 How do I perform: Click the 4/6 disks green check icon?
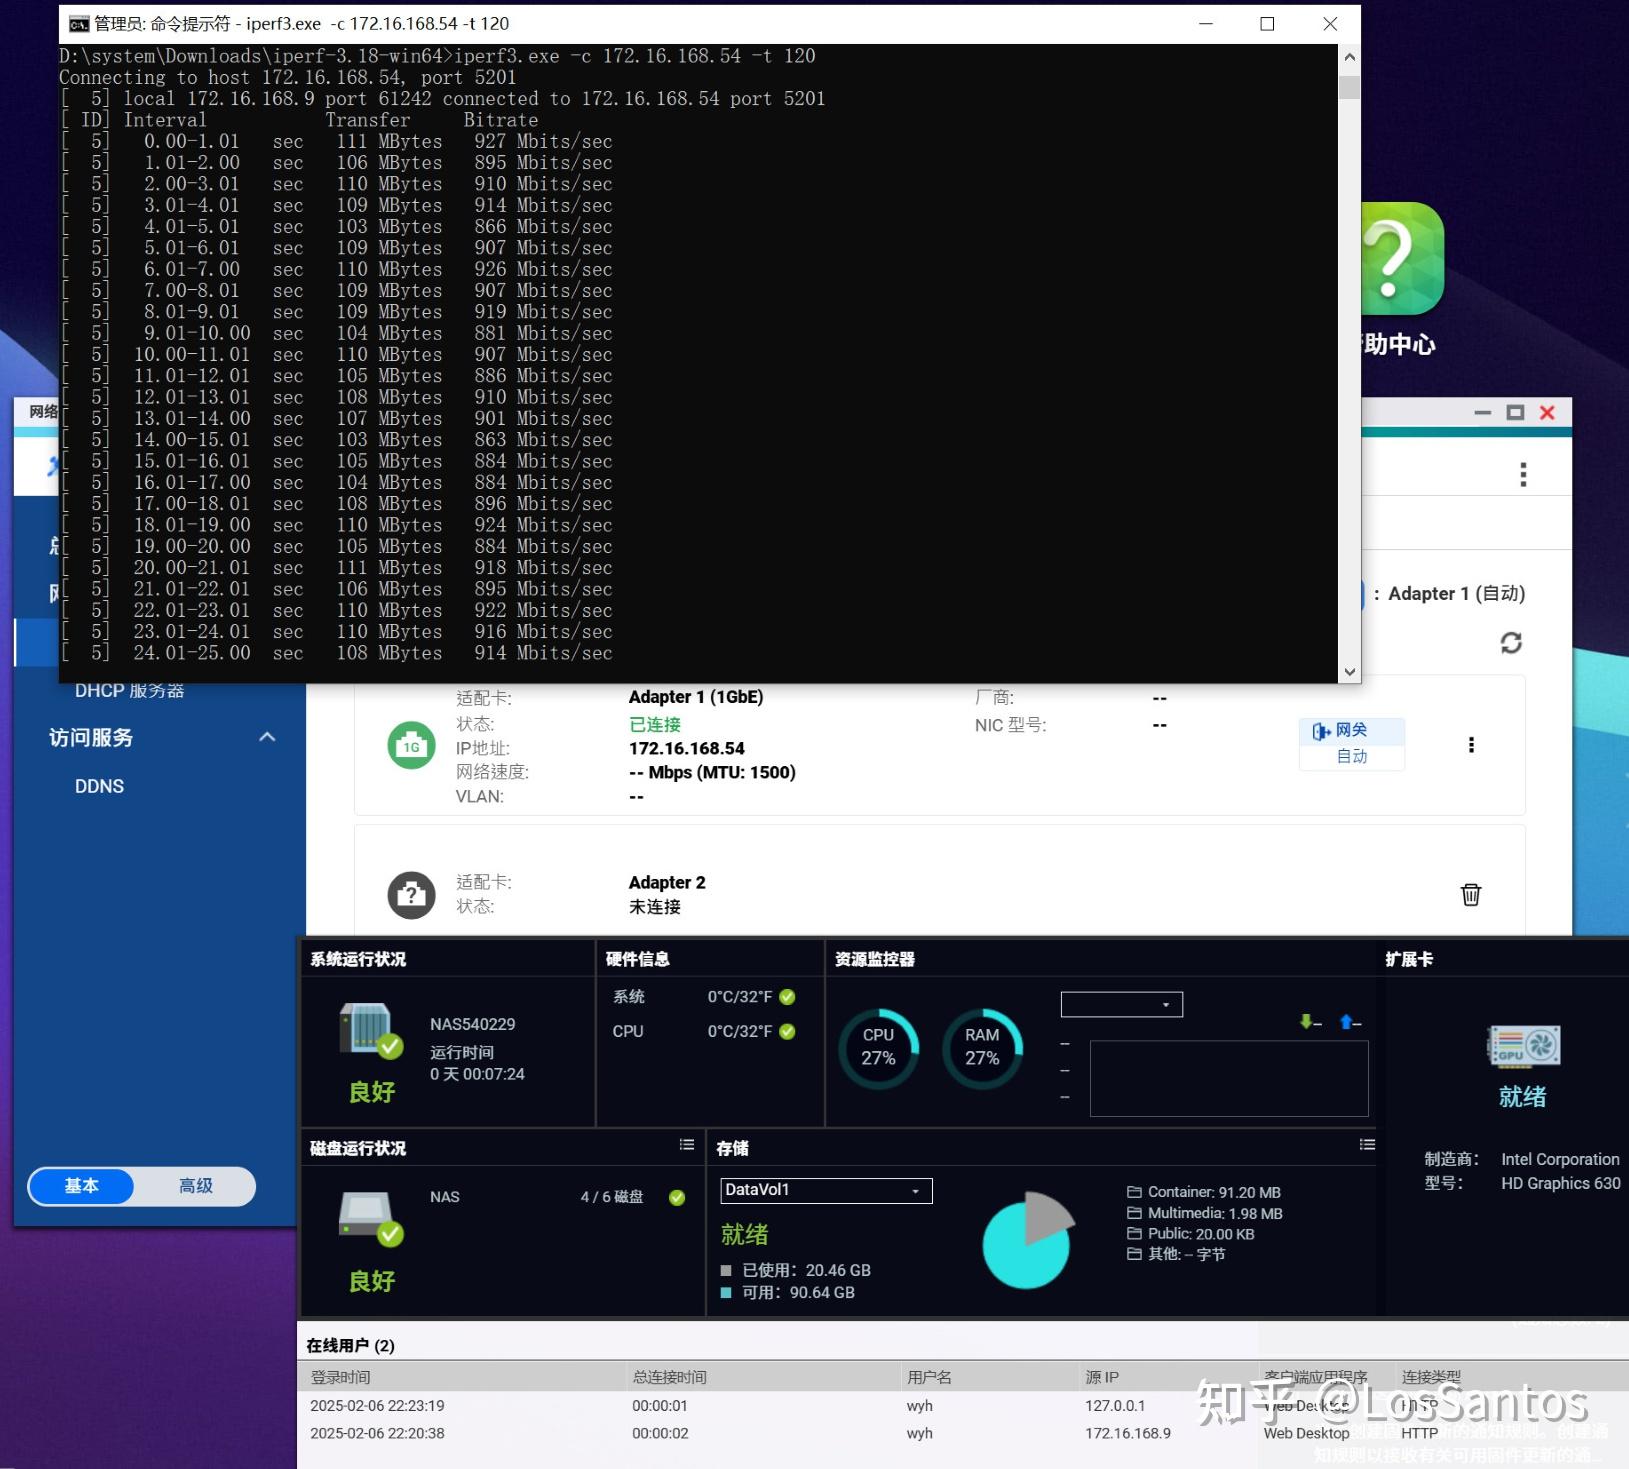677,1197
